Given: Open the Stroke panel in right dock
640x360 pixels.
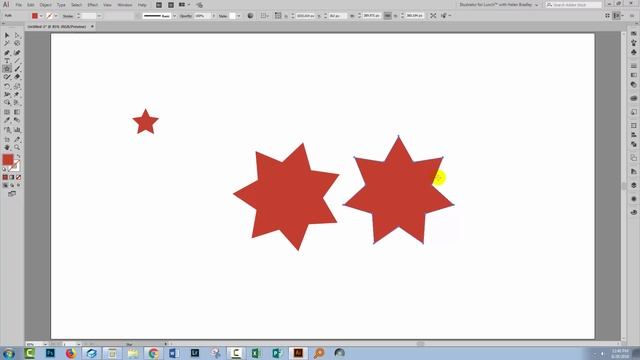Looking at the screenshot, I should [633, 66].
